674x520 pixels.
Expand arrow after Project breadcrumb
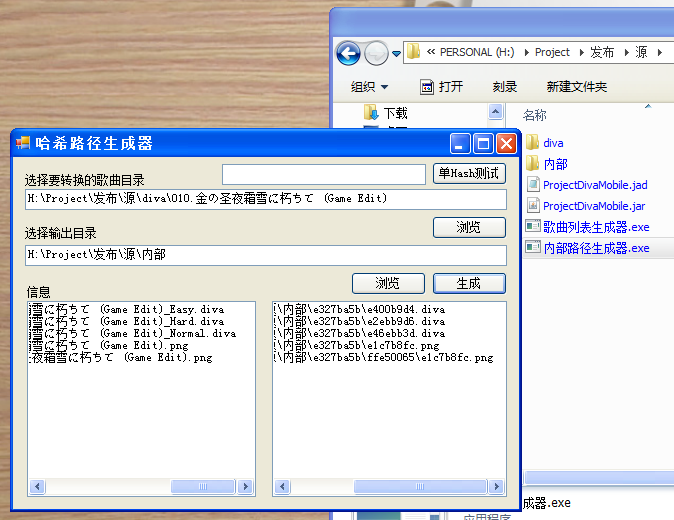click(581, 52)
